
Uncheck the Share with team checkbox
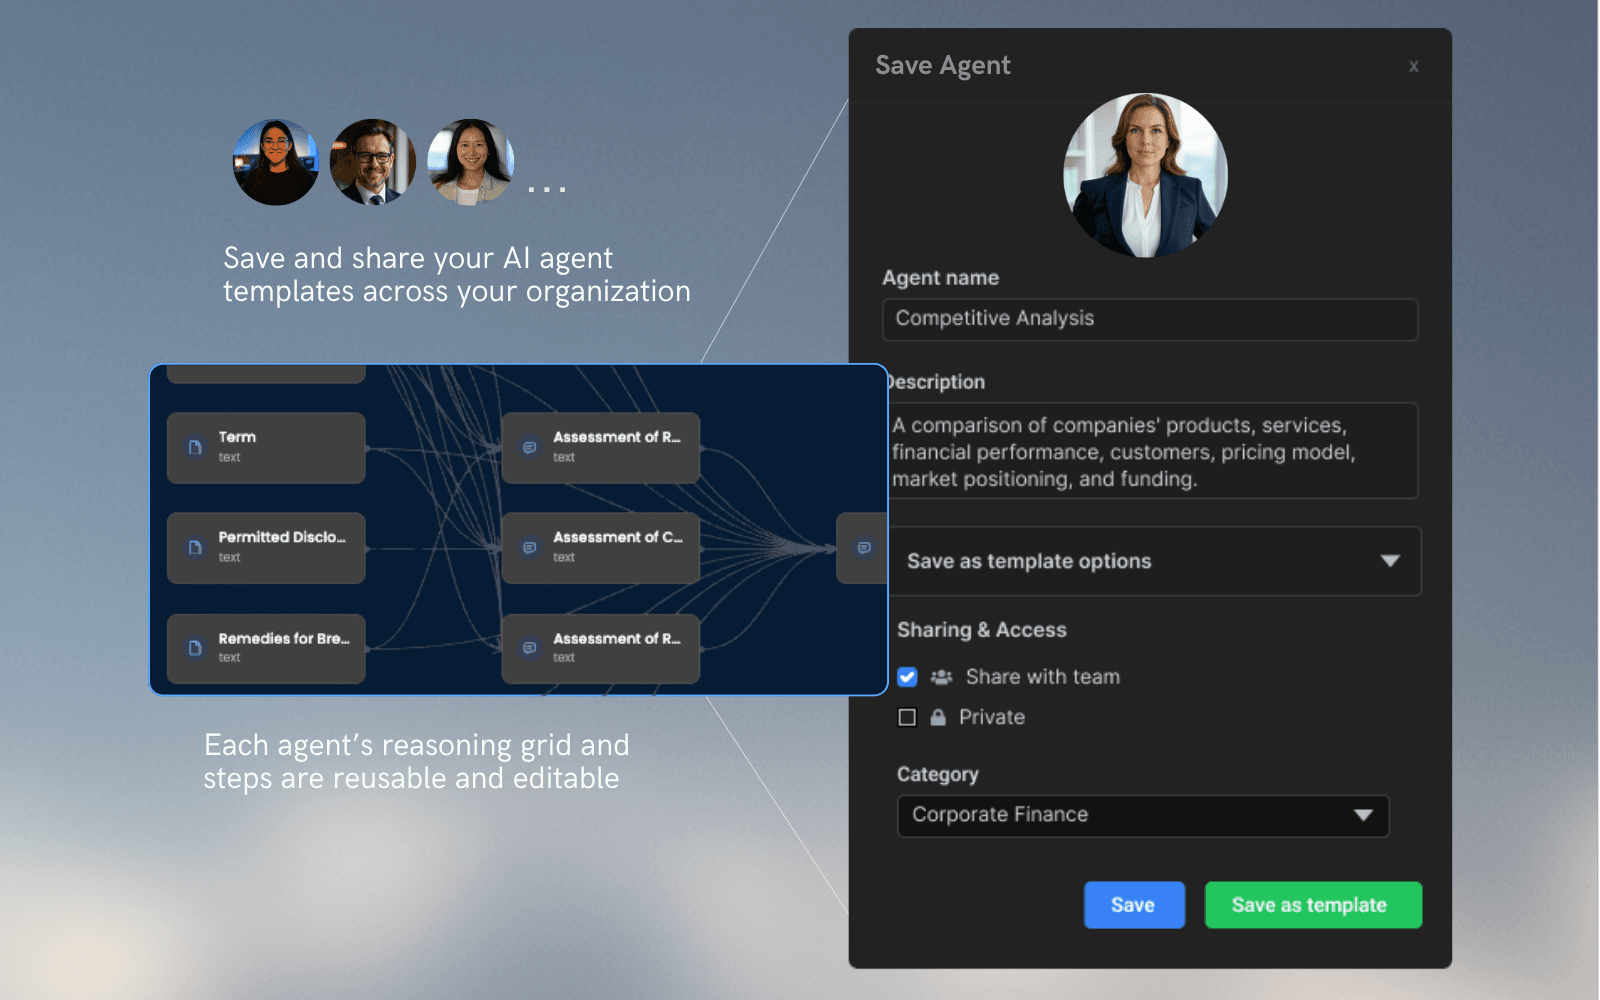(x=907, y=677)
